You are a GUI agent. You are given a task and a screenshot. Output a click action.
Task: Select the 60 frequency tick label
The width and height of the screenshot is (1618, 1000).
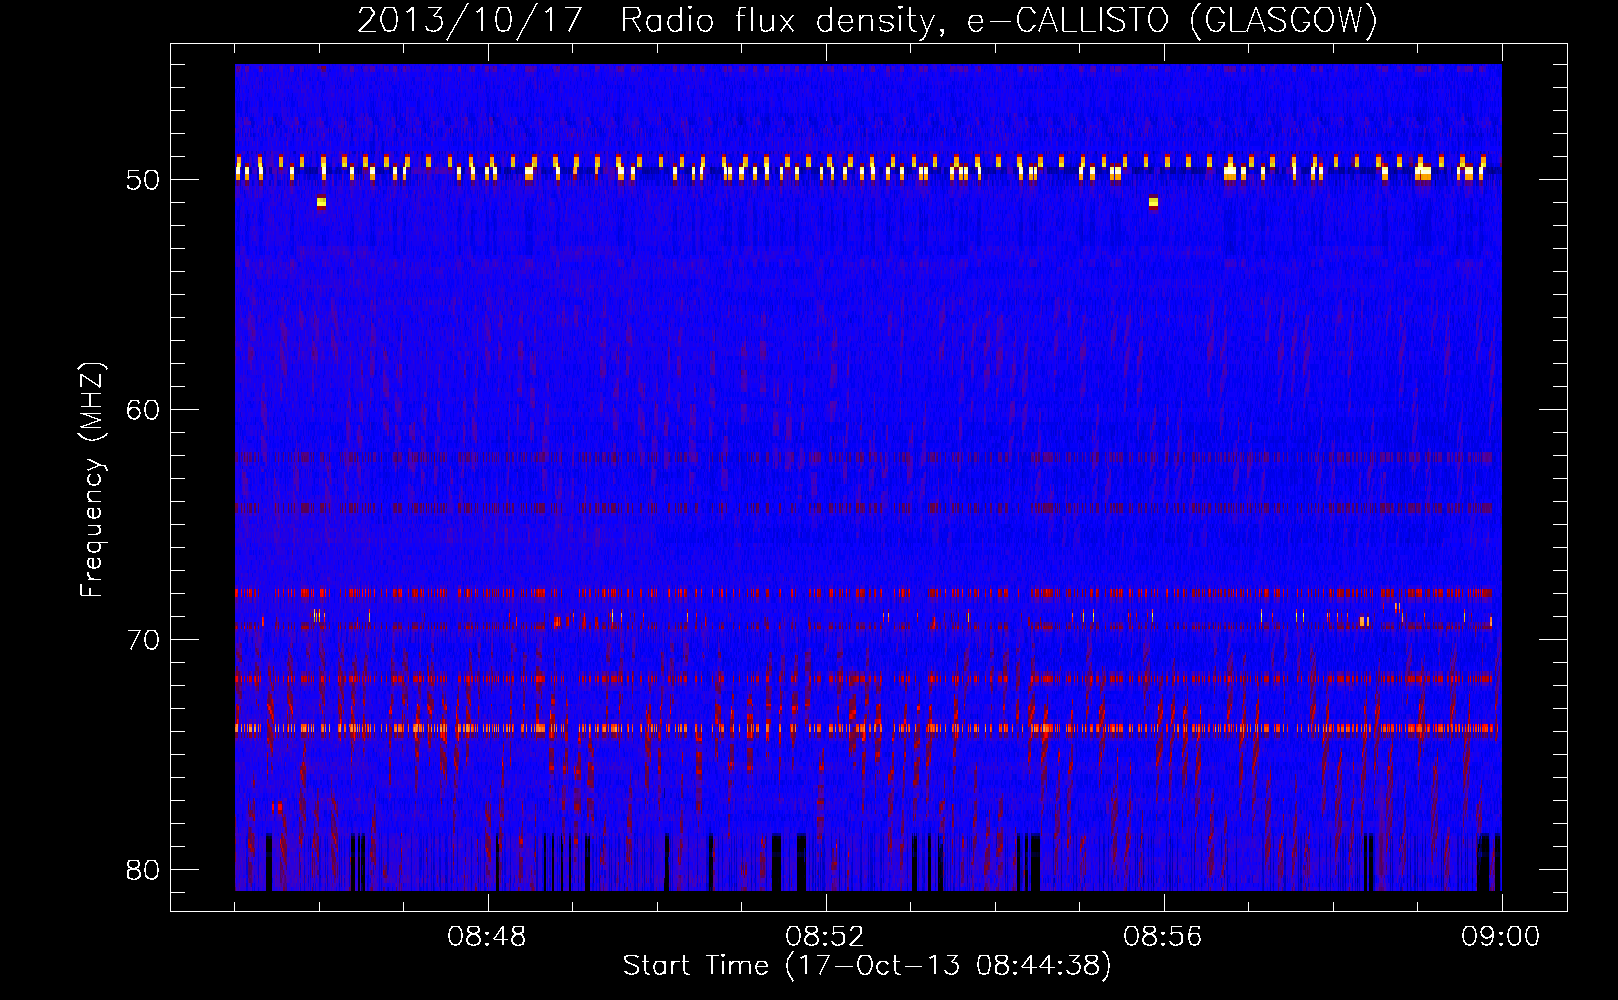click(143, 410)
